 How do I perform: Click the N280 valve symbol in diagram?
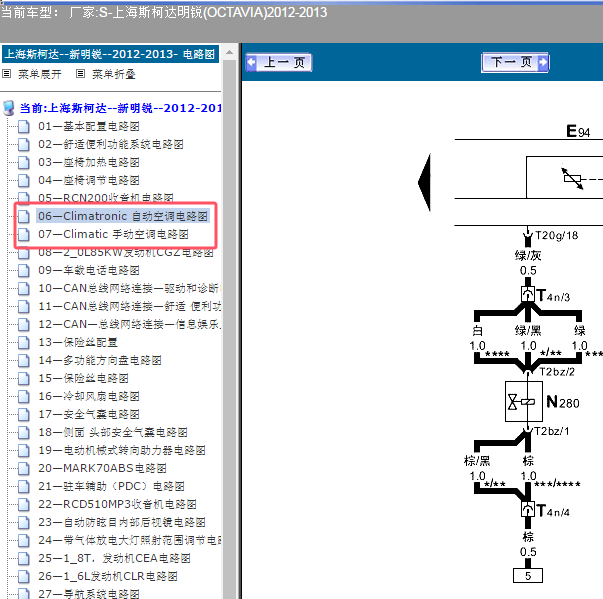(x=524, y=401)
